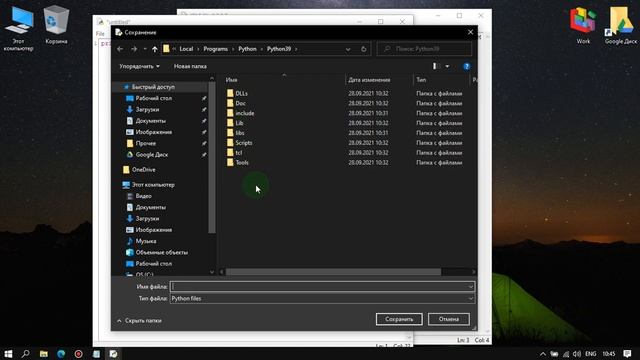Open the Имя файла dropdown arrow

point(471,287)
